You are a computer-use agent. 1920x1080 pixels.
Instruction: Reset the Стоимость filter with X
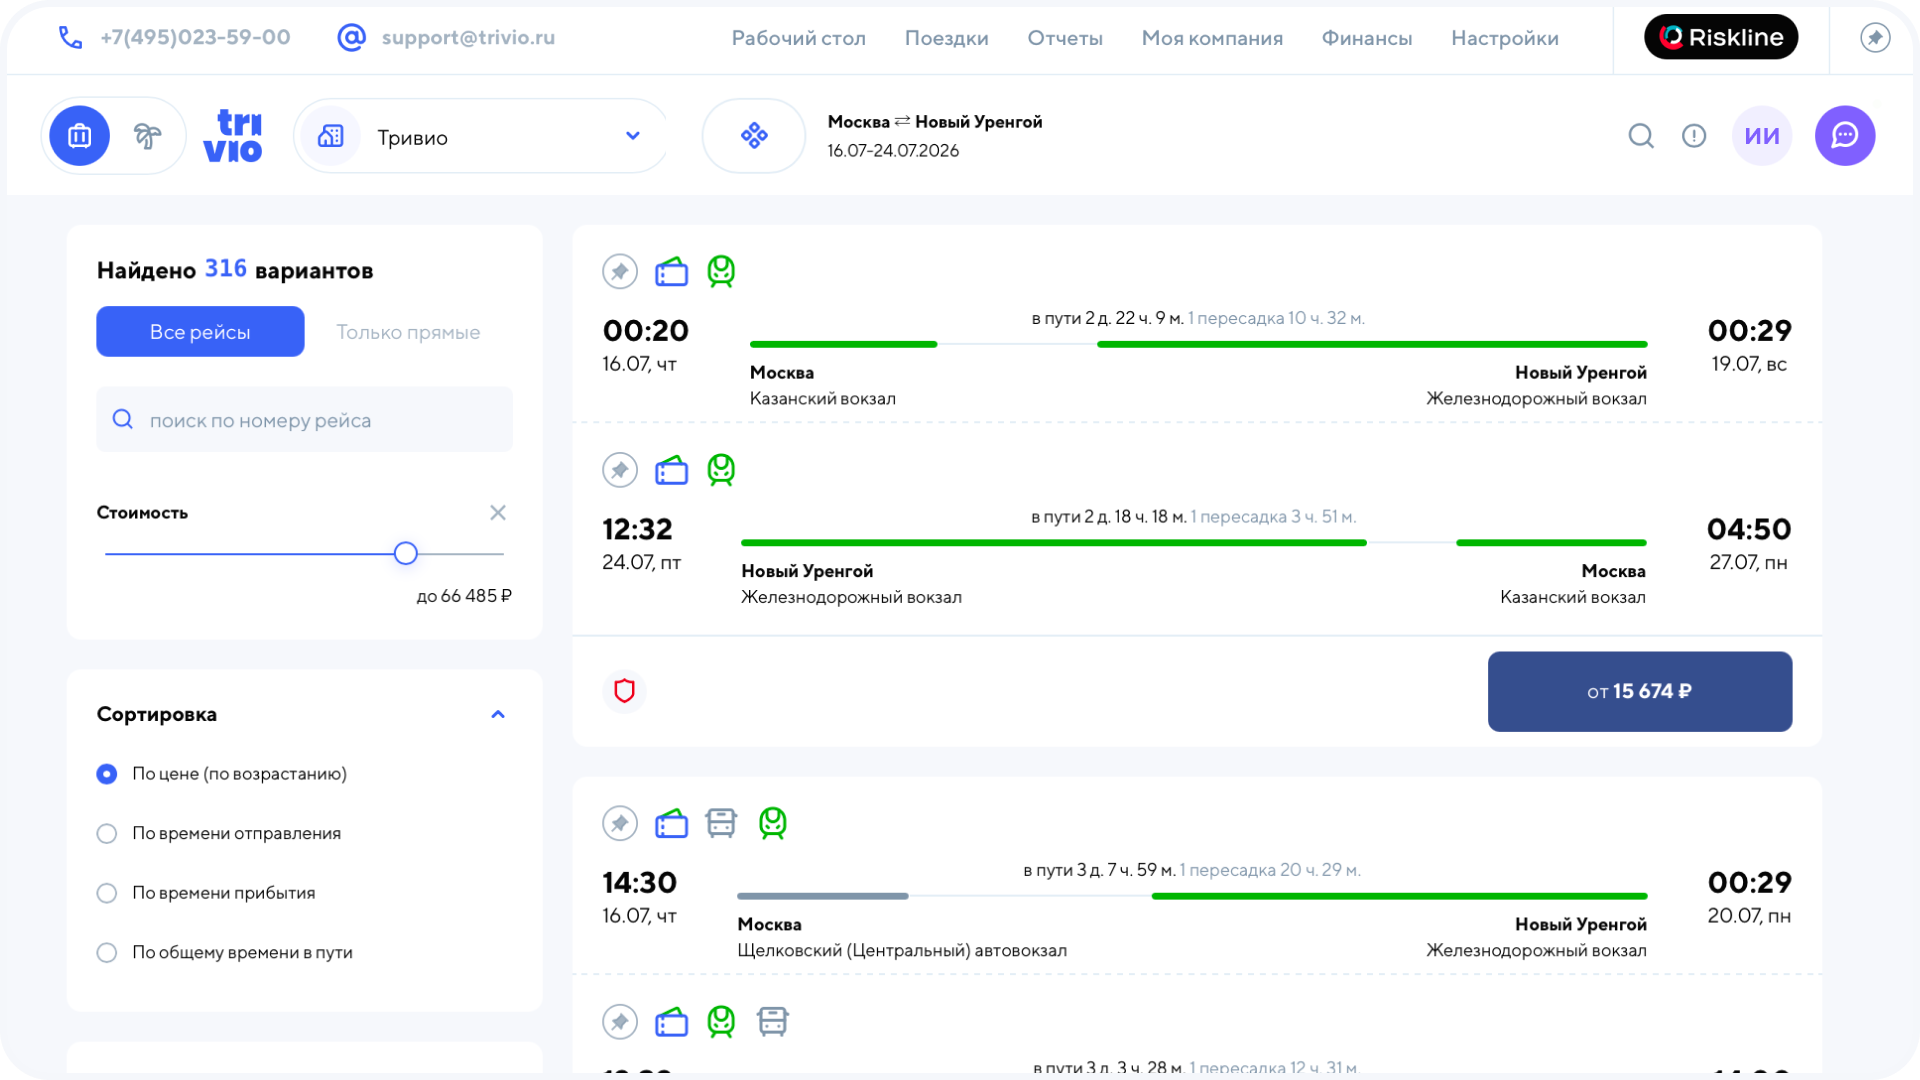498,513
